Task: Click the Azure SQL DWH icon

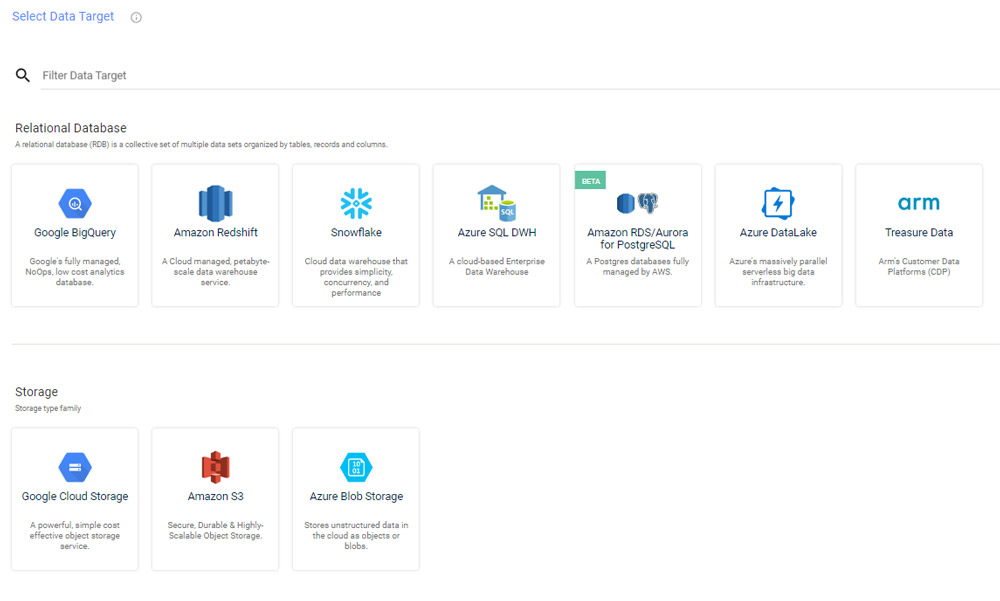Action: 497,203
